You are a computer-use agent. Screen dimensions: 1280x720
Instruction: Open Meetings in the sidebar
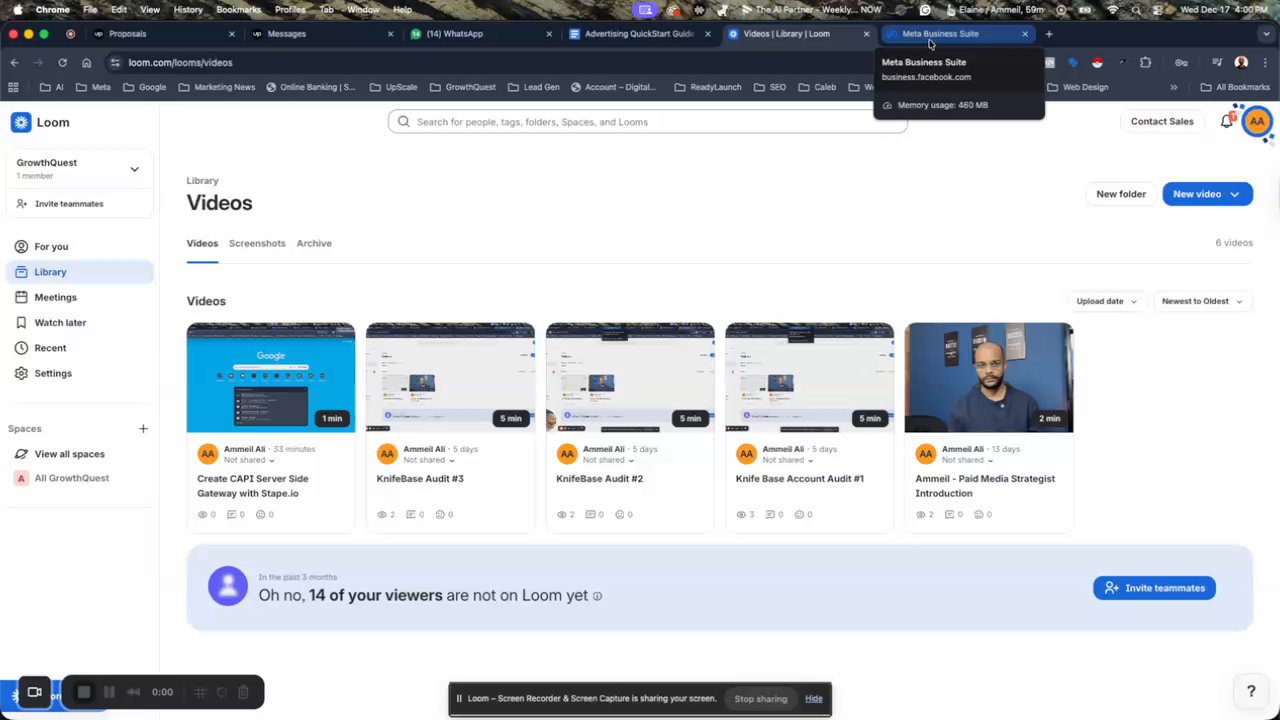(80, 297)
